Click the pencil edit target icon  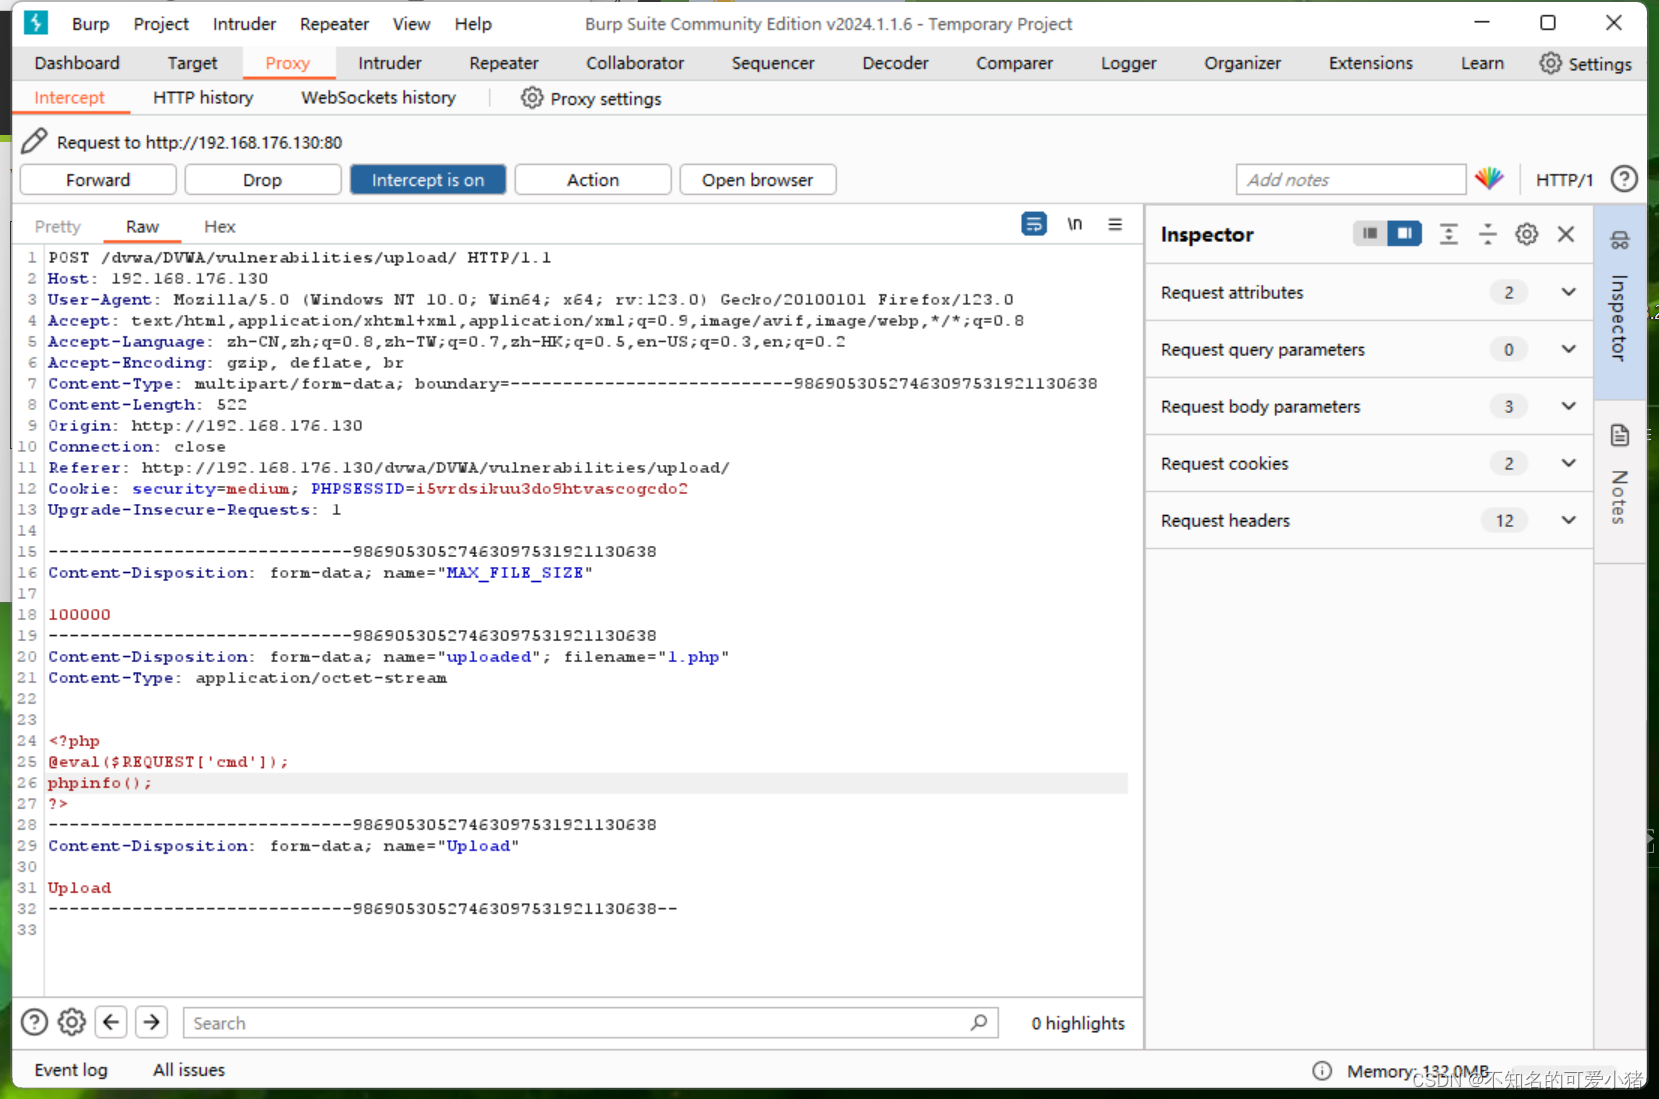coord(34,141)
